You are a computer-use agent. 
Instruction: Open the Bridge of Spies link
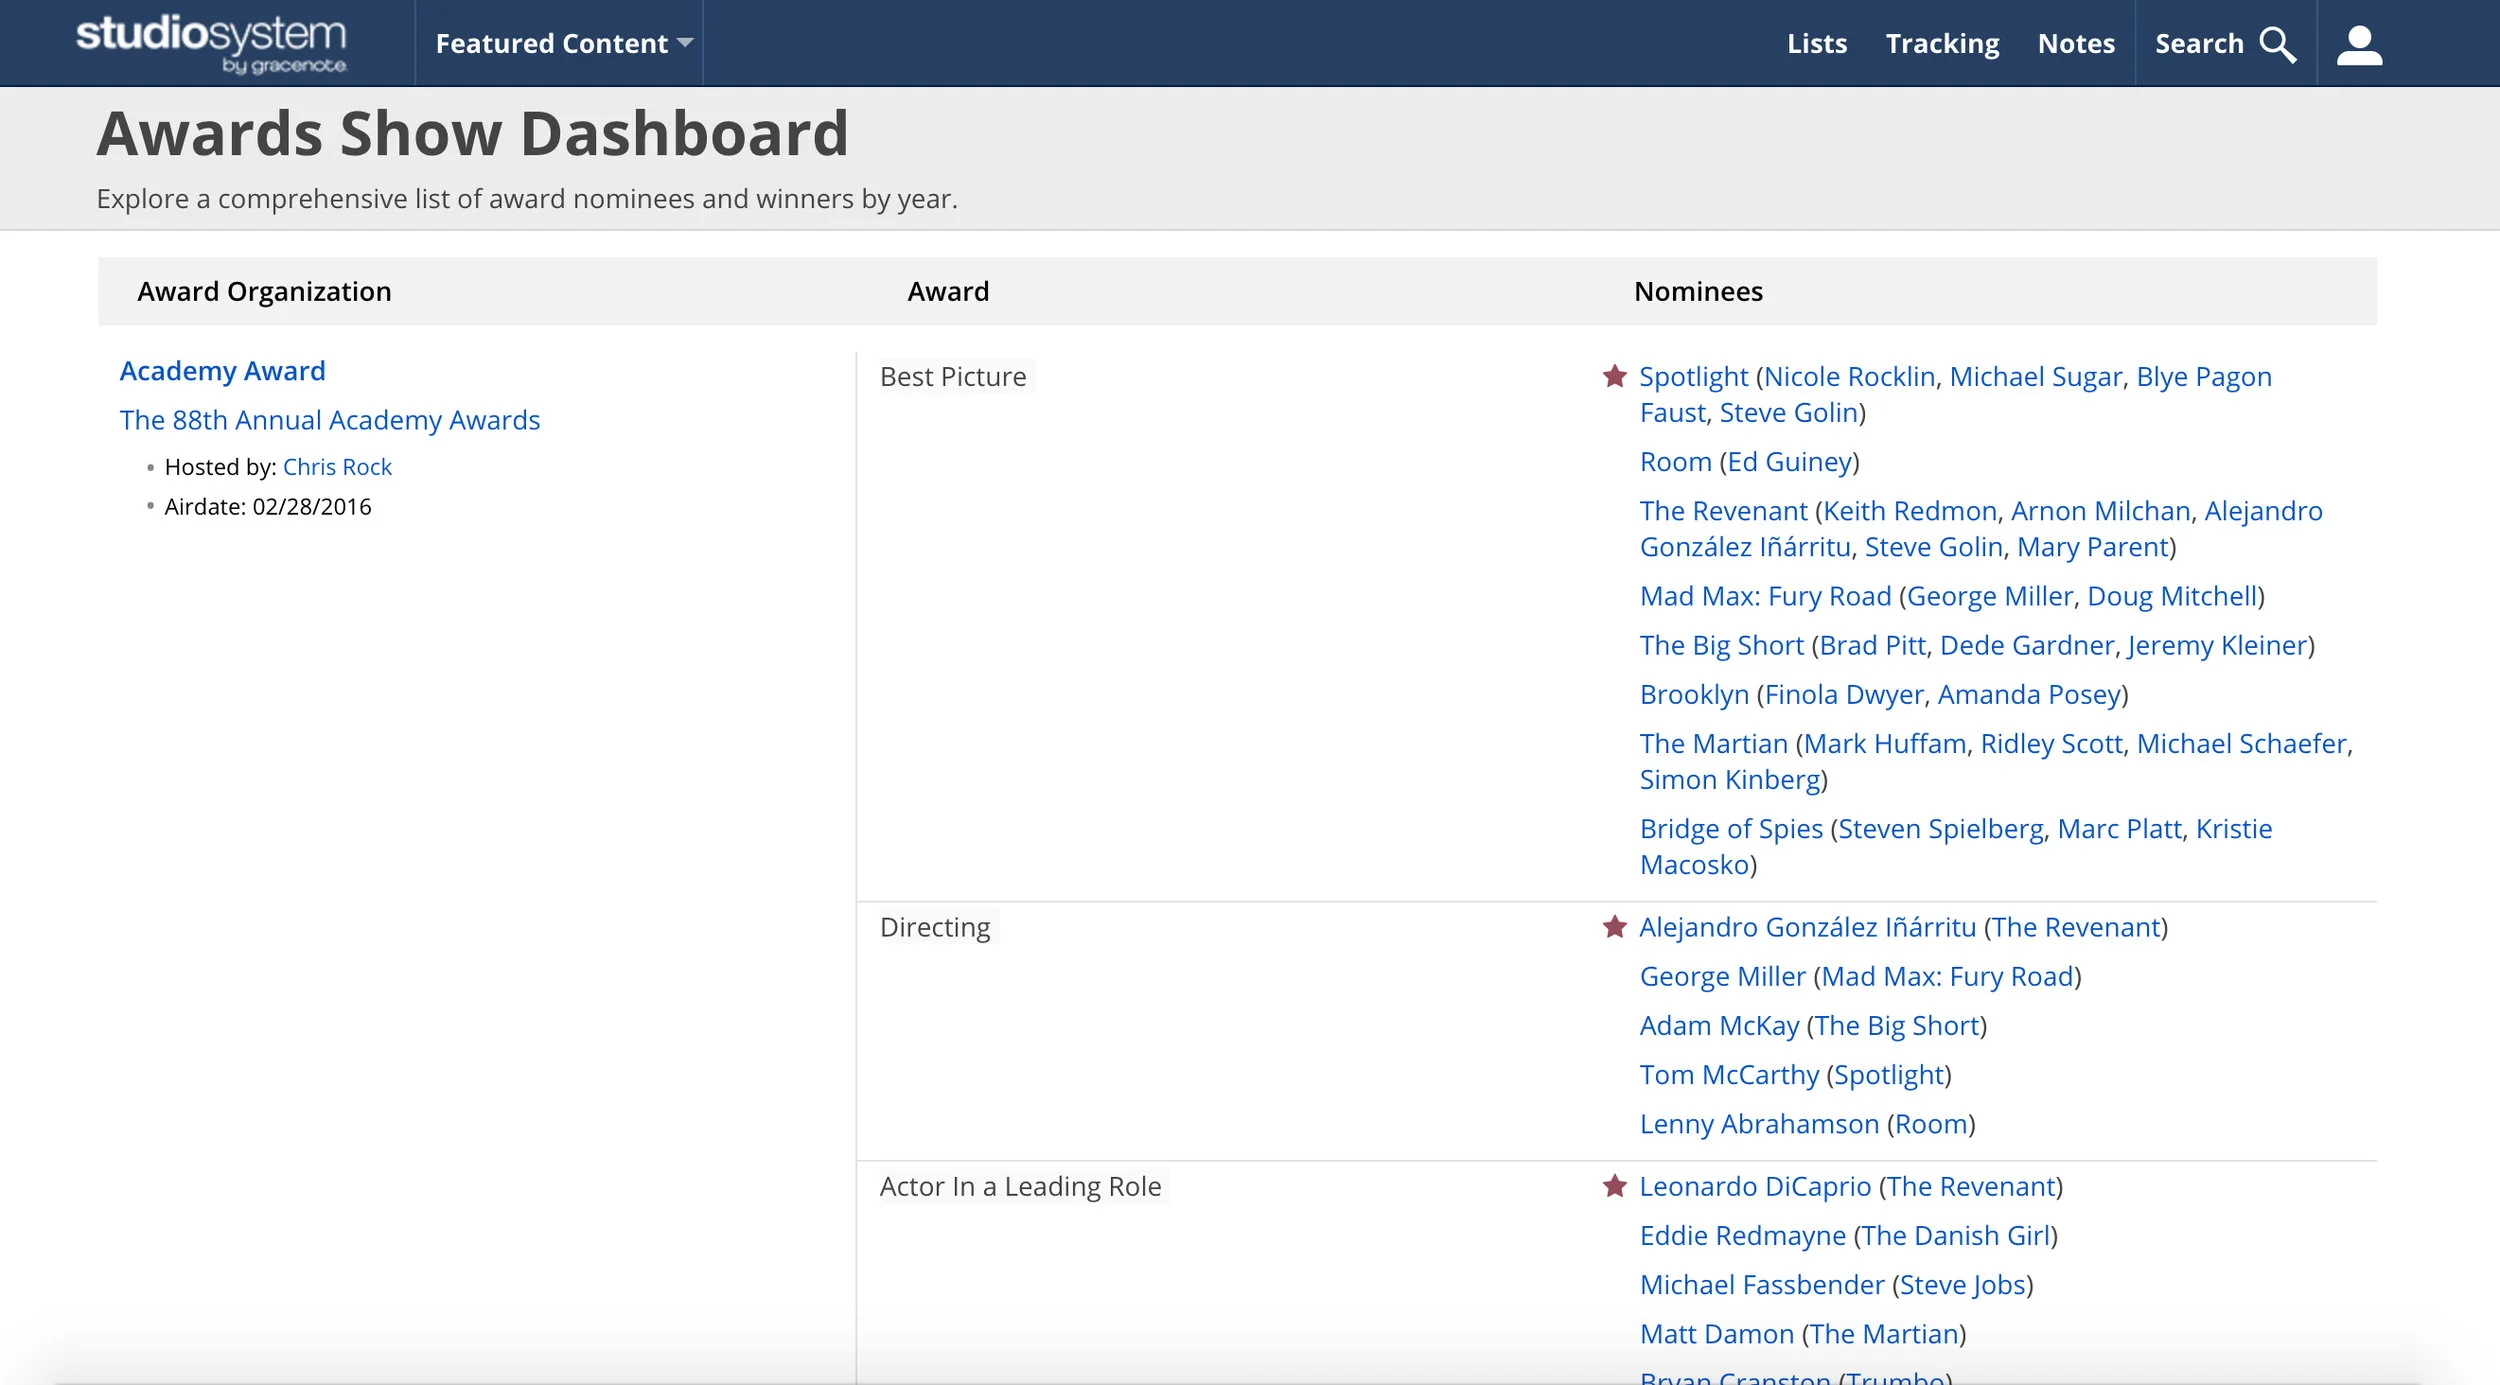click(x=1731, y=829)
